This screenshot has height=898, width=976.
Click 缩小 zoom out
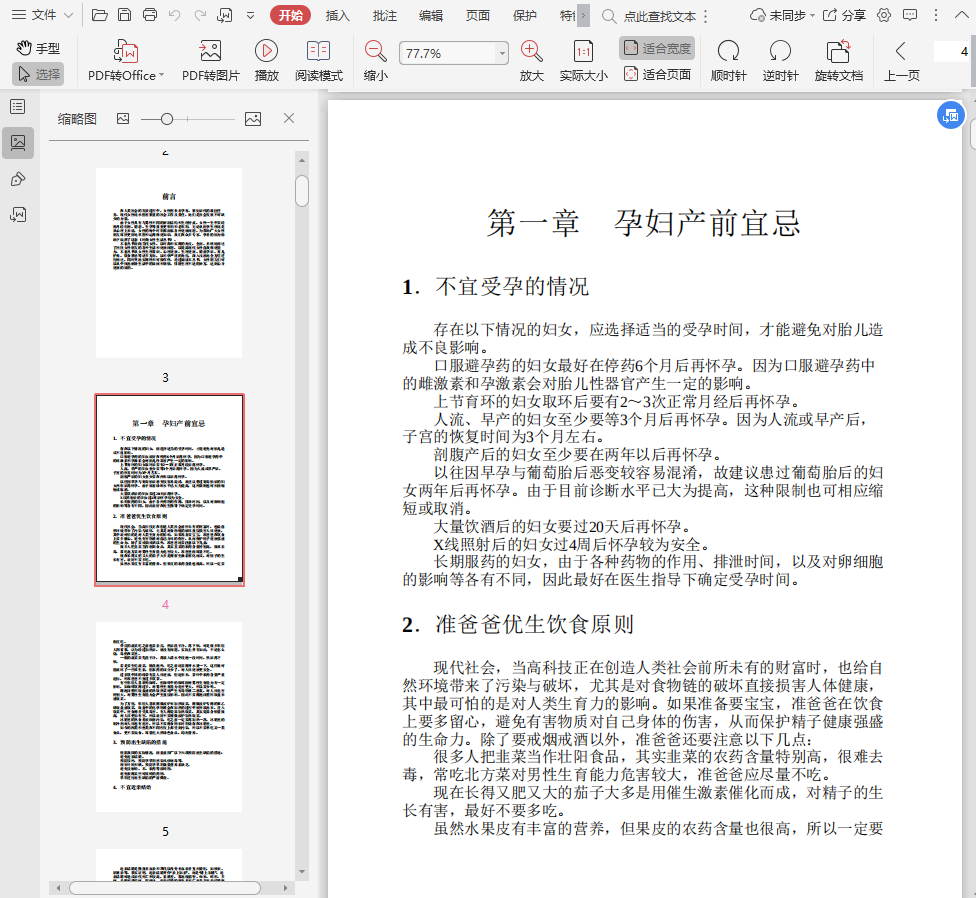[x=375, y=60]
